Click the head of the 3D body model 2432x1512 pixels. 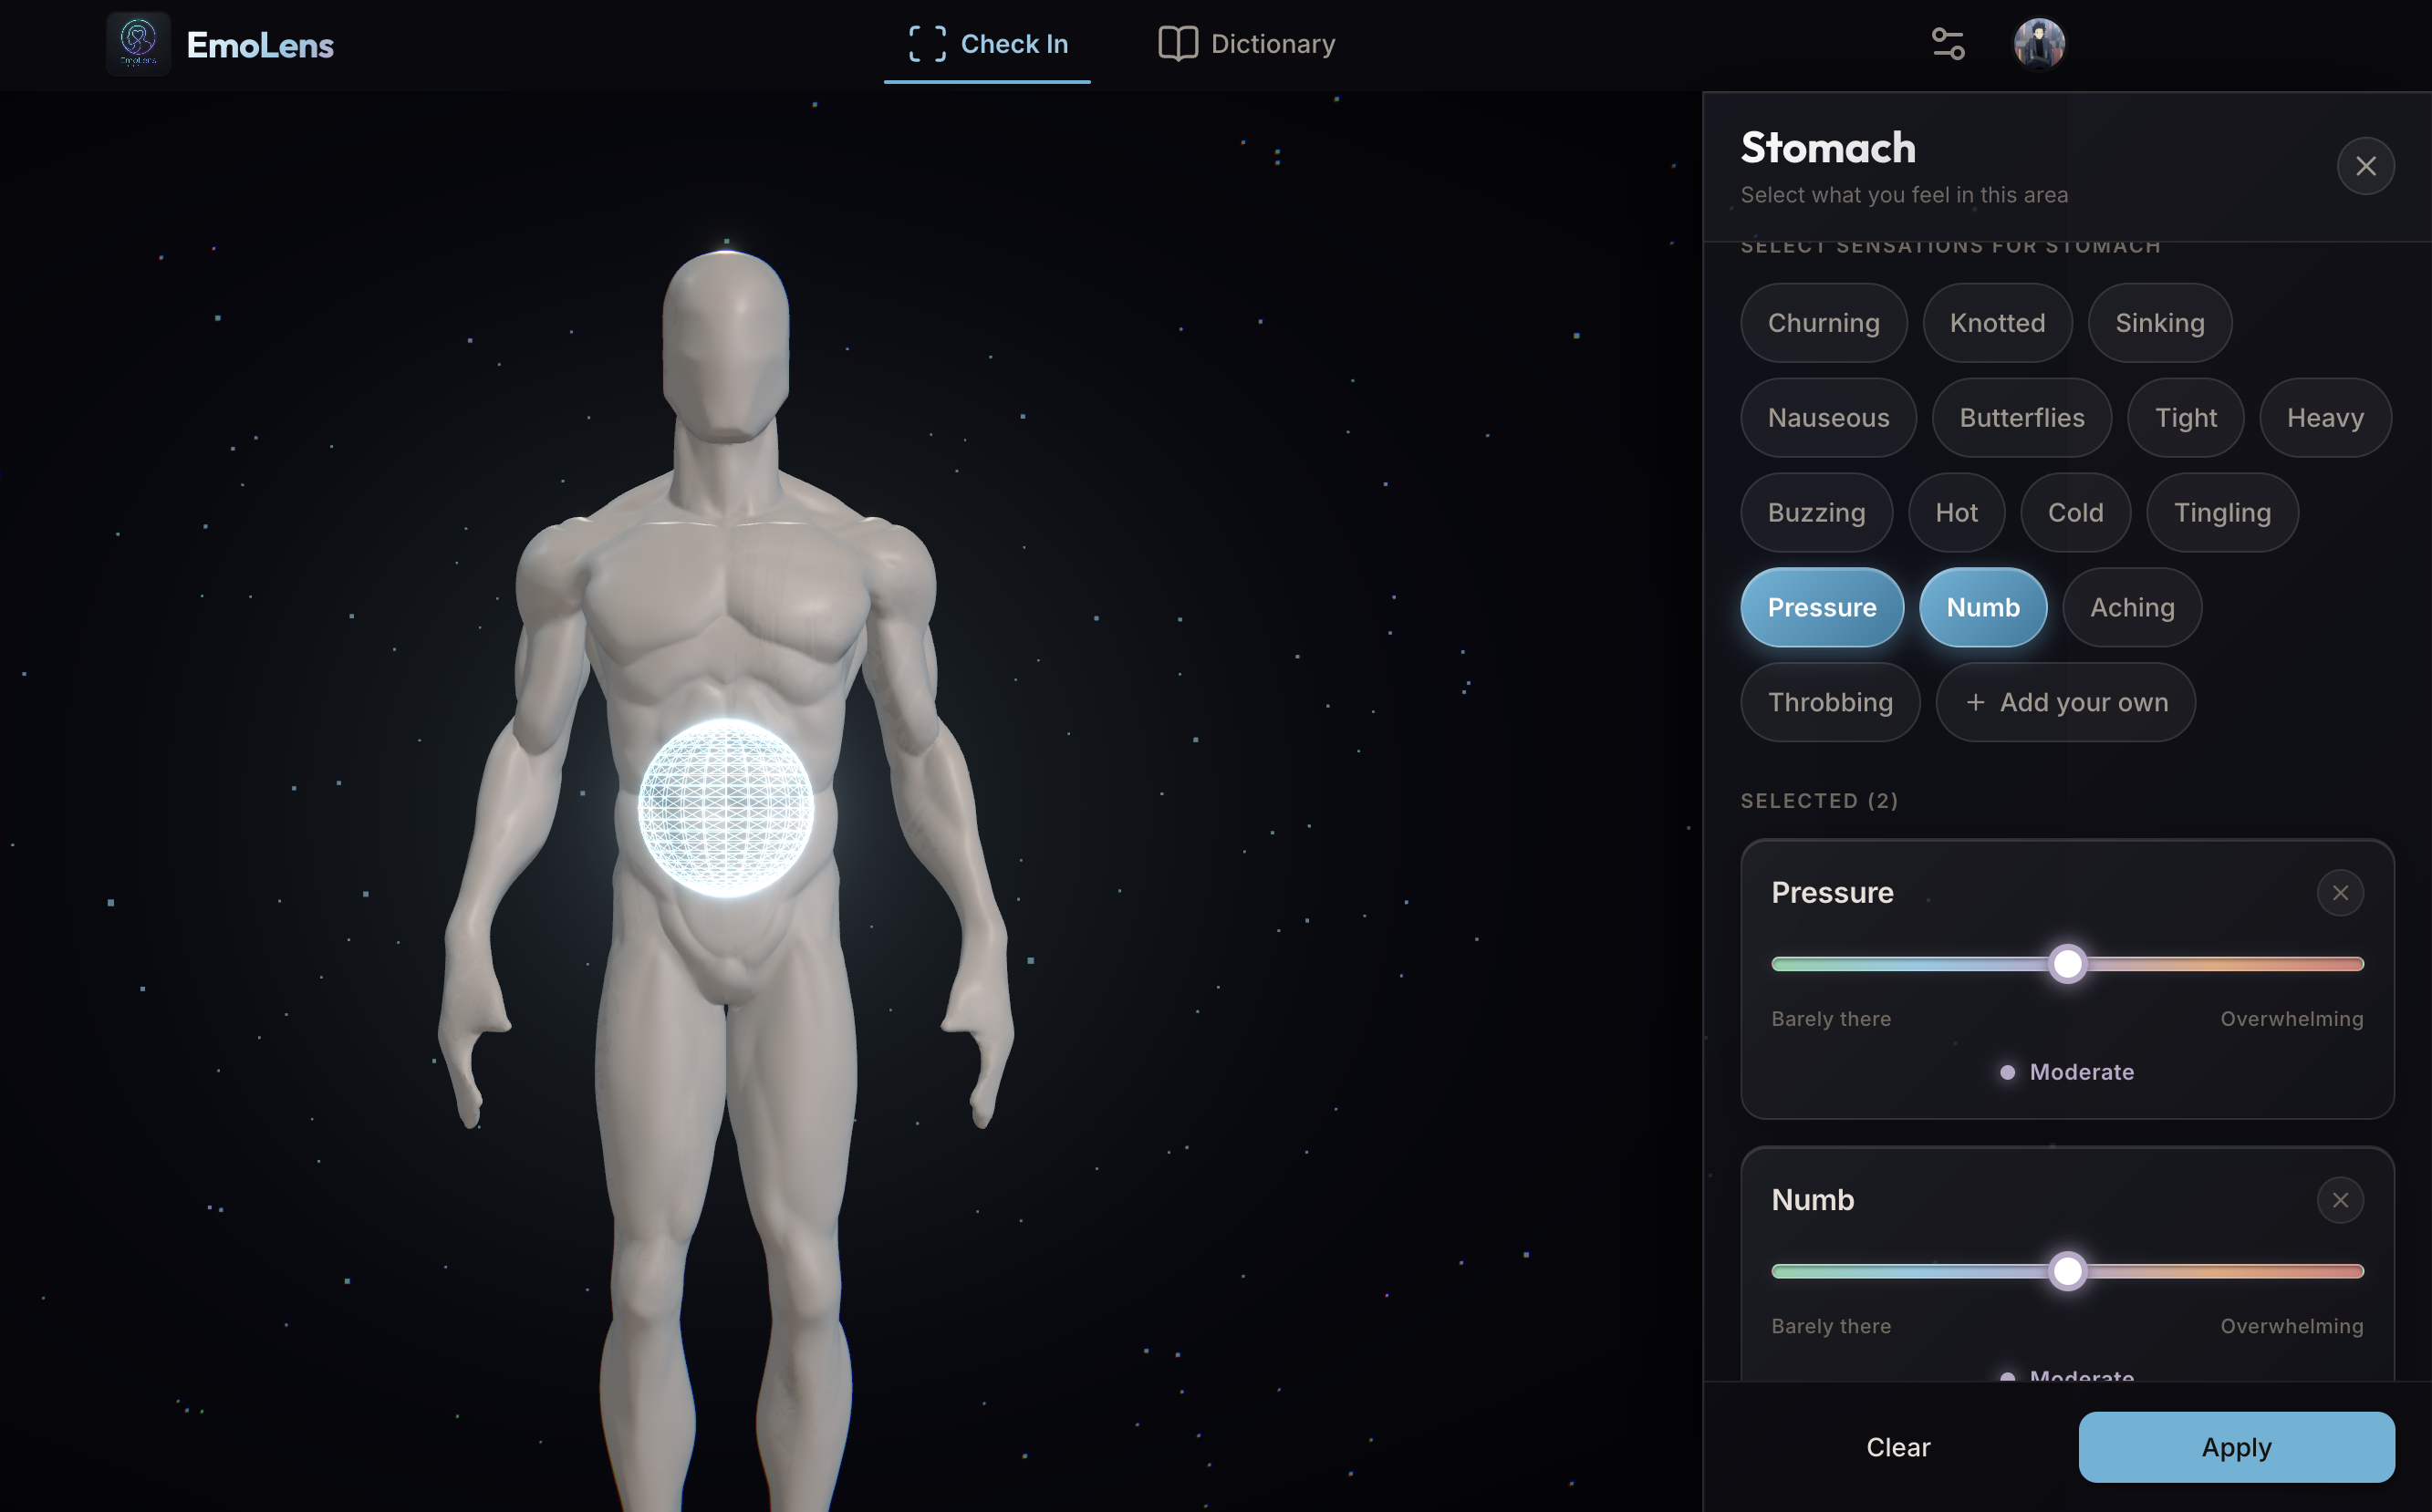[726, 345]
